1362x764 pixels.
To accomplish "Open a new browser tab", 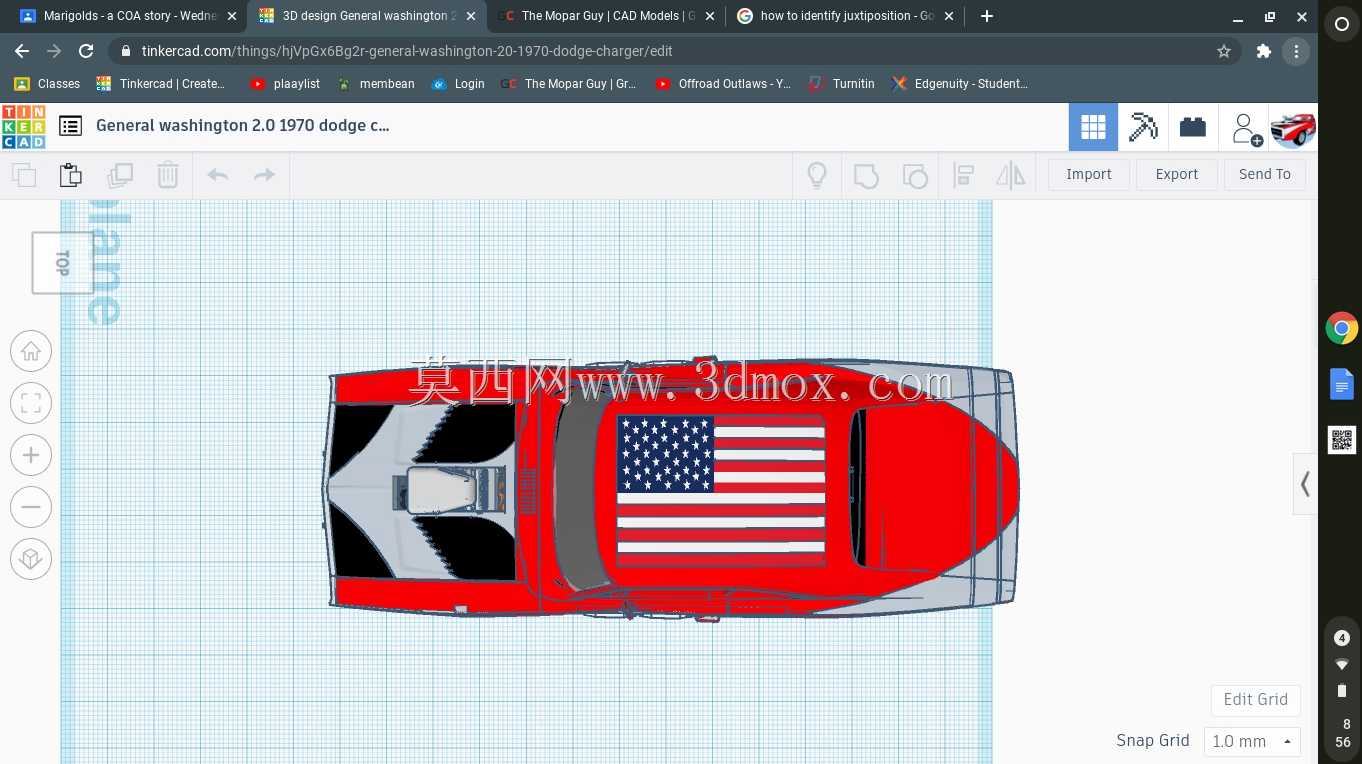I will [x=987, y=16].
